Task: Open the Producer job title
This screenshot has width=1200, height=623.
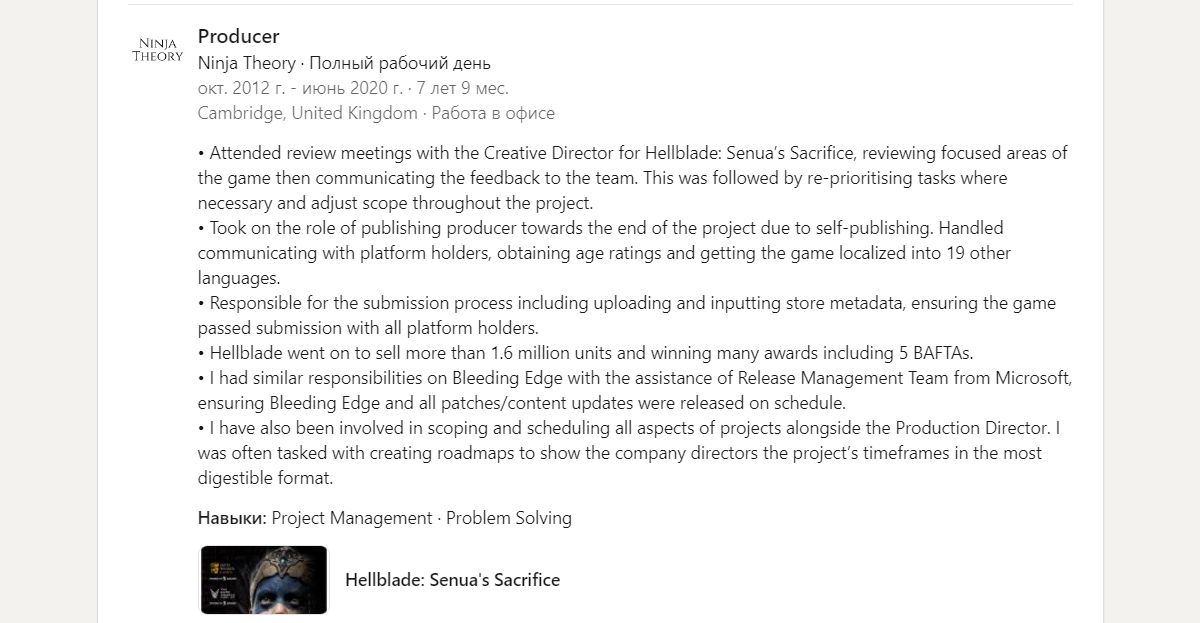Action: (x=238, y=37)
